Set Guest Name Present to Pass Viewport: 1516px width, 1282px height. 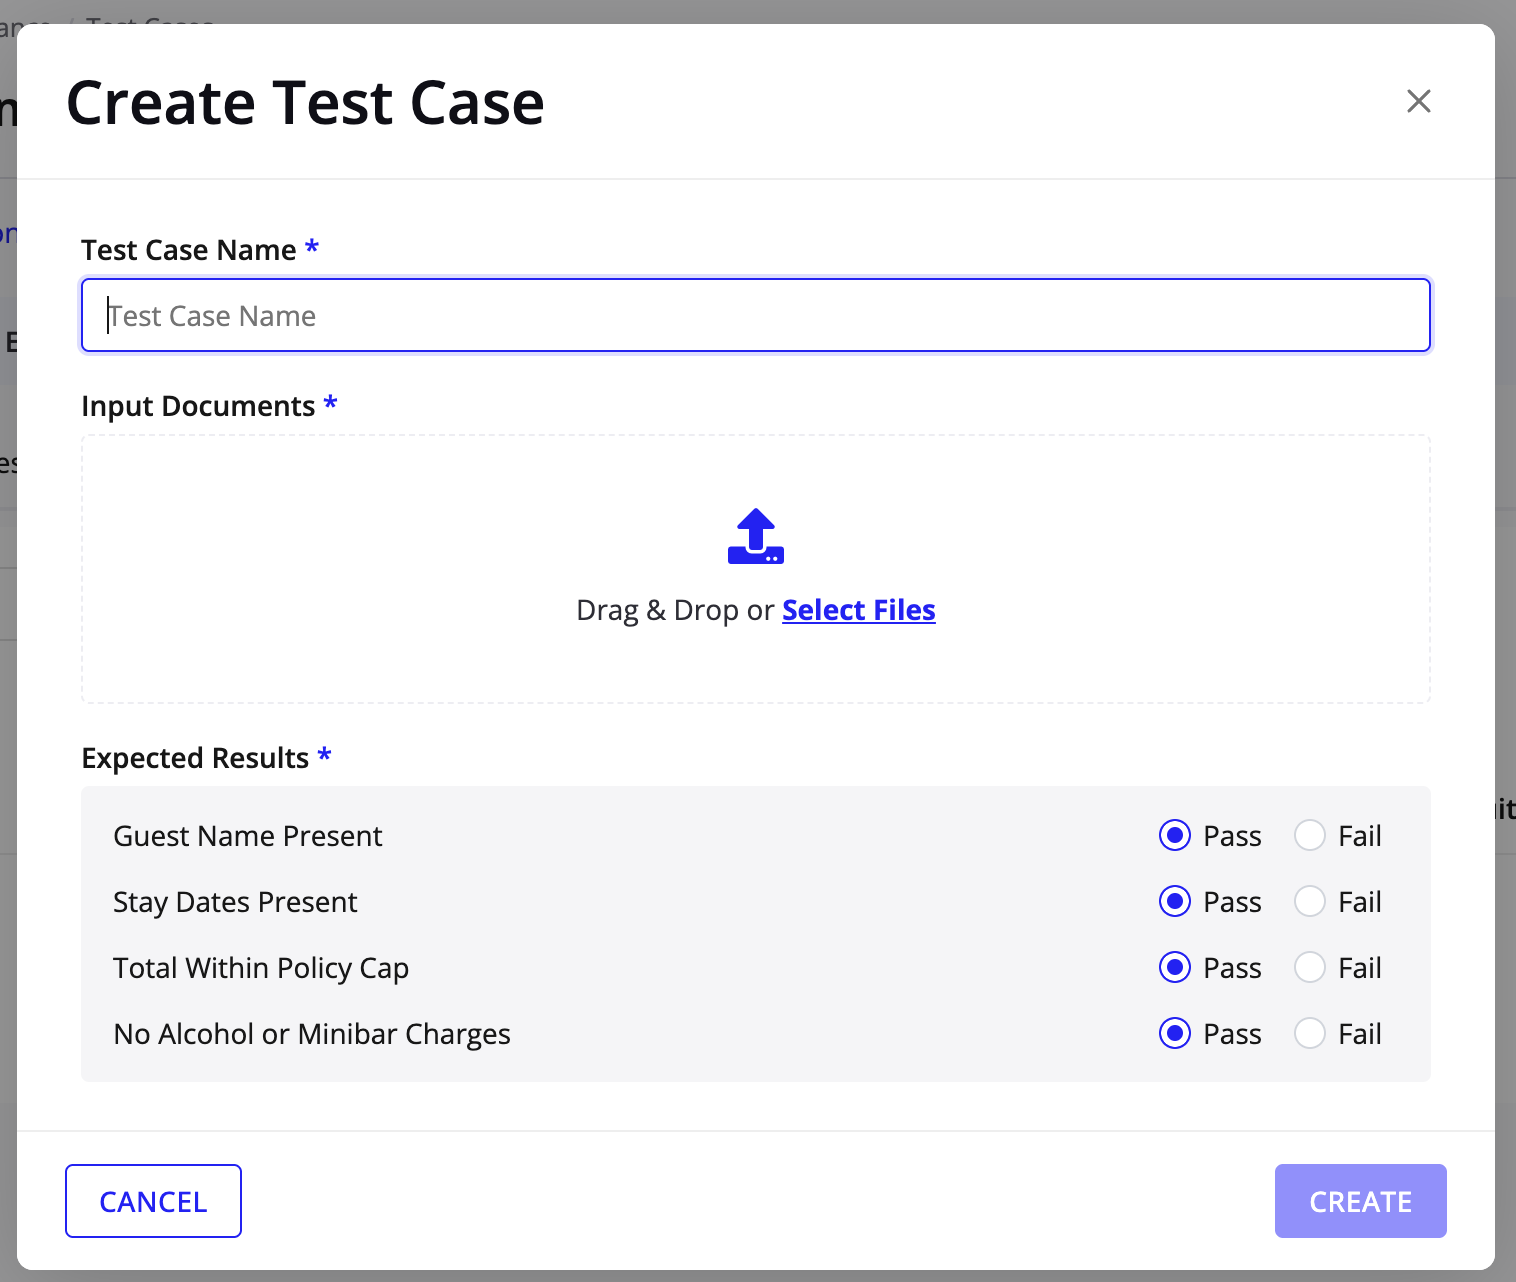[1175, 835]
